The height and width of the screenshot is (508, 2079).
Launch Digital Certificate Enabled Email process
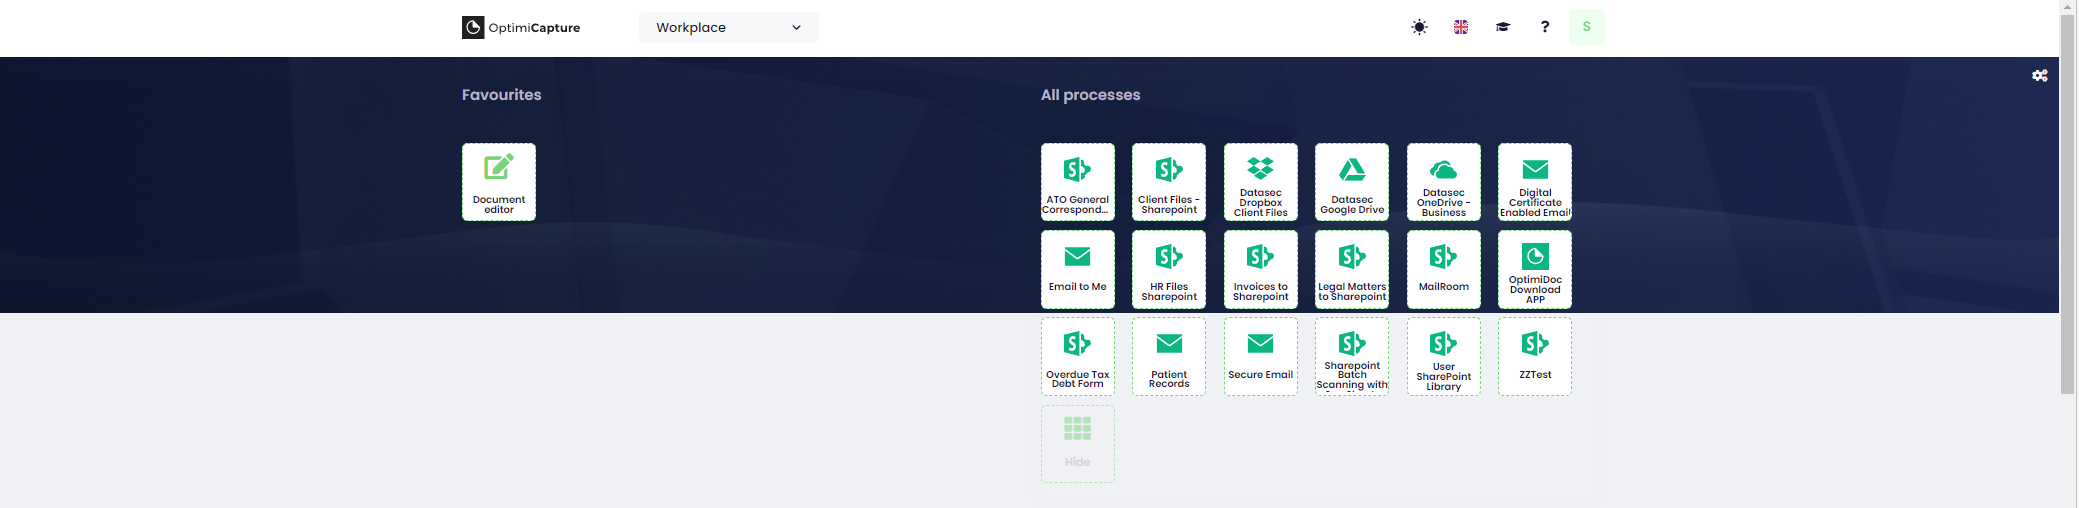pos(1535,182)
